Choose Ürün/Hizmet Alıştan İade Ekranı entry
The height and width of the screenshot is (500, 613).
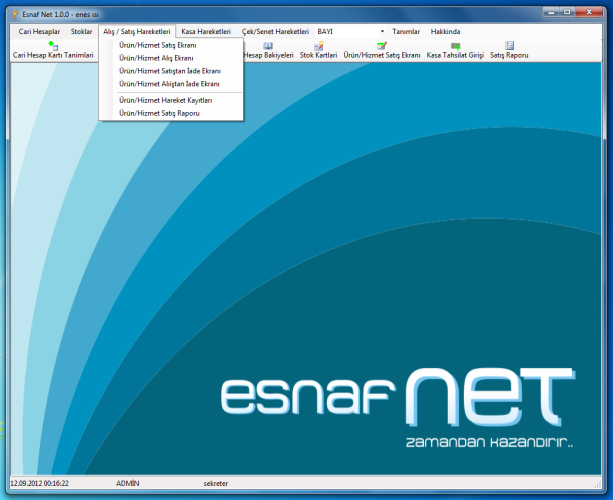(x=171, y=84)
